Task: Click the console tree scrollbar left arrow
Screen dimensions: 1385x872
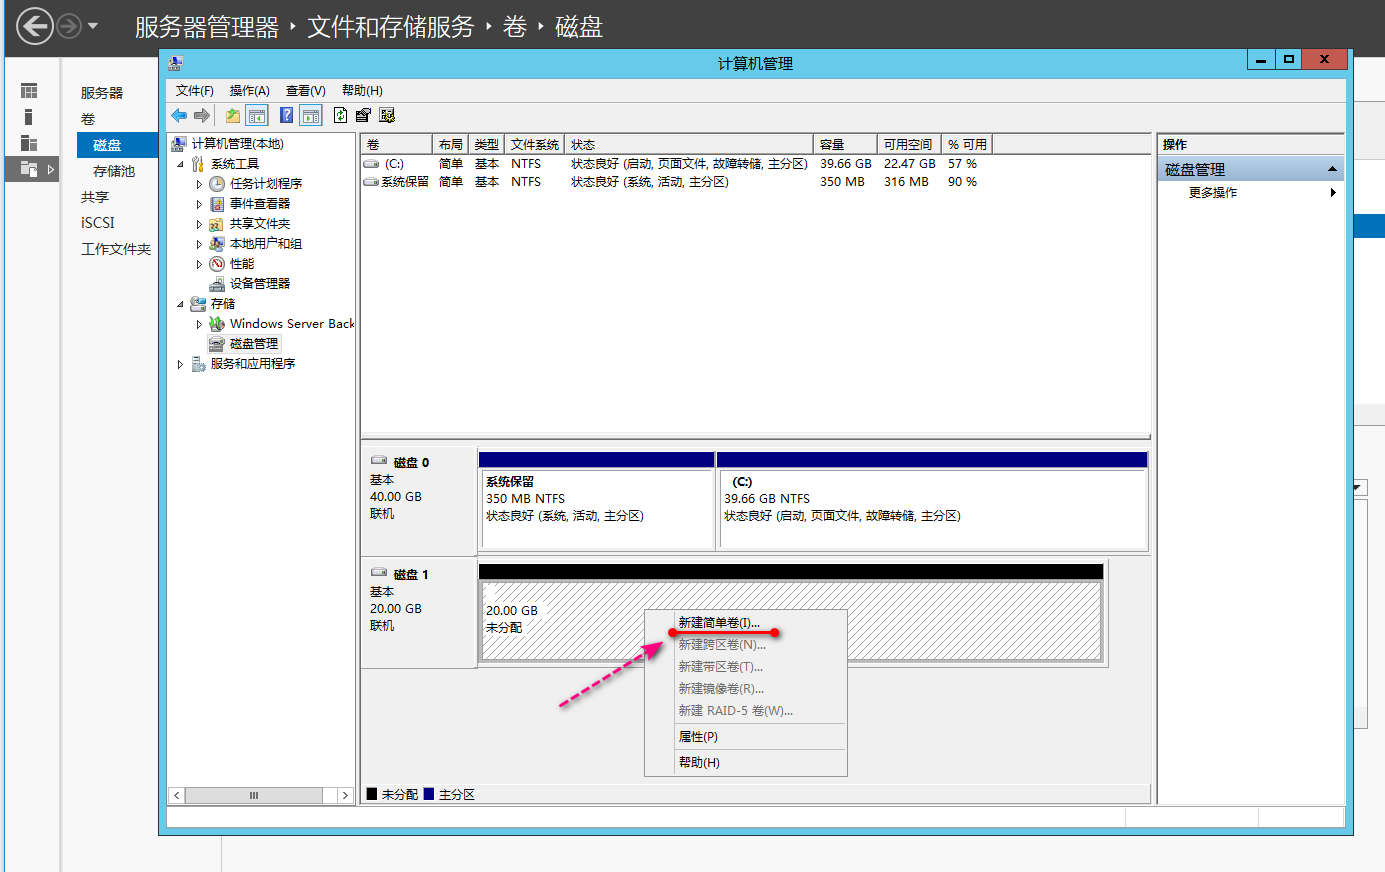Action: tap(177, 795)
